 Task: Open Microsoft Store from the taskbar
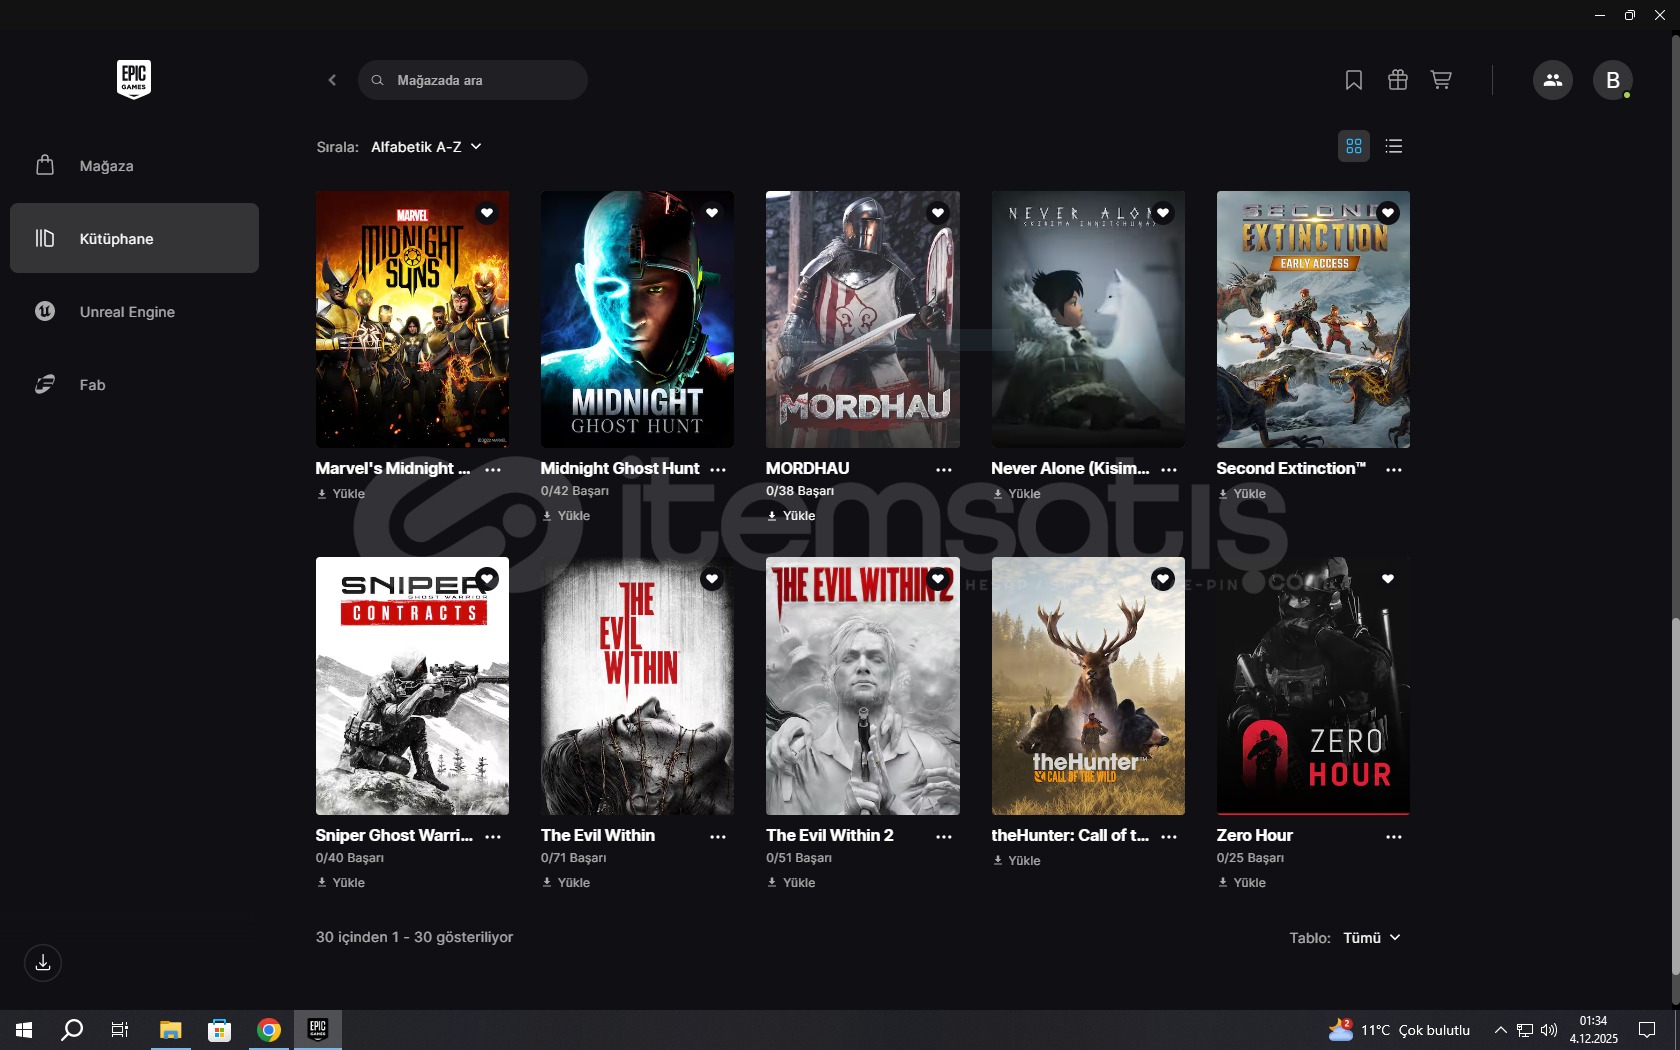coord(220,1030)
